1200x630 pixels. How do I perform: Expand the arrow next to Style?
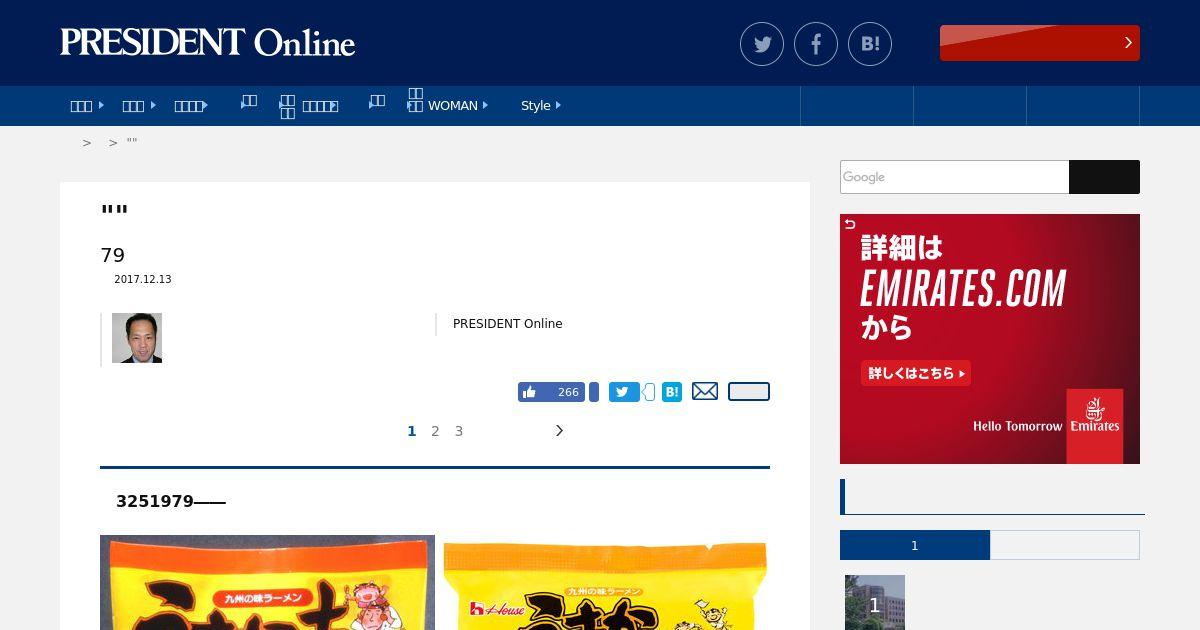(558, 105)
